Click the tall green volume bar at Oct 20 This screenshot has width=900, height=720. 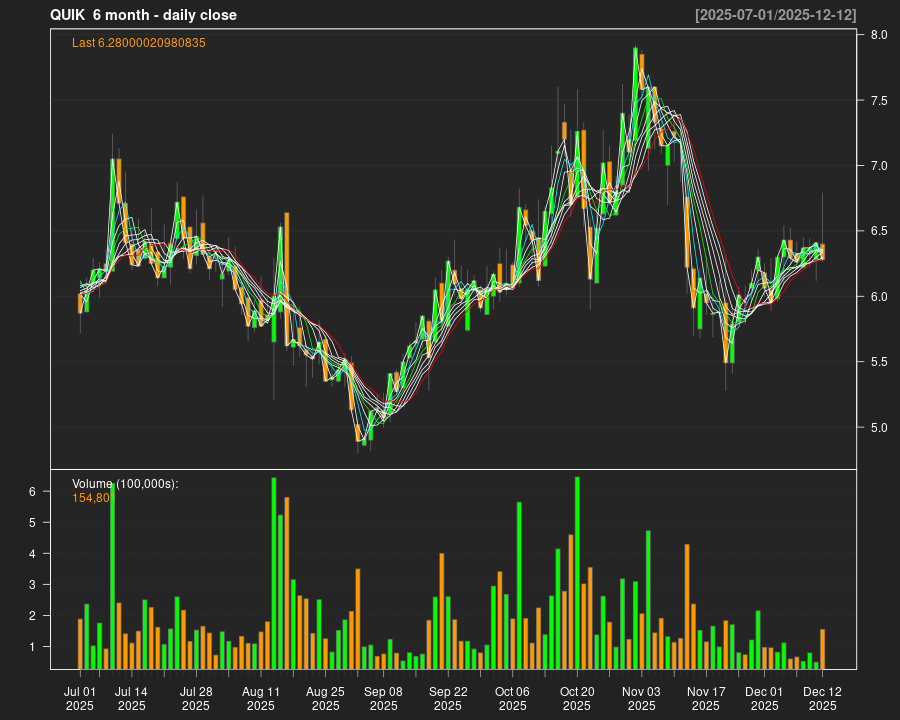click(x=577, y=572)
